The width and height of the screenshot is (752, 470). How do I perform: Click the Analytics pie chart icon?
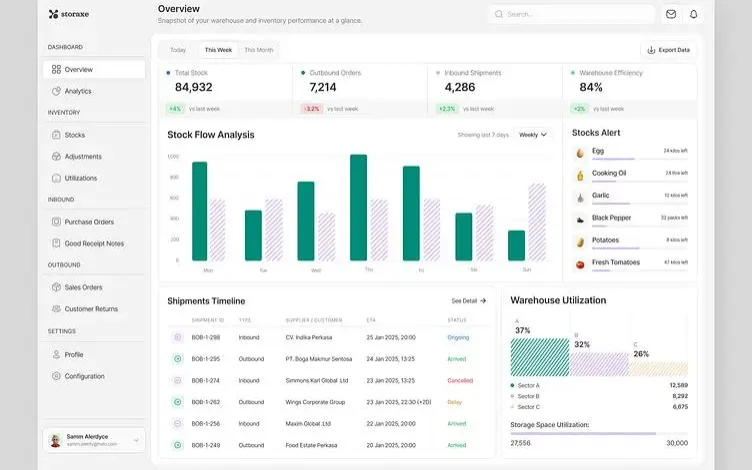point(56,91)
